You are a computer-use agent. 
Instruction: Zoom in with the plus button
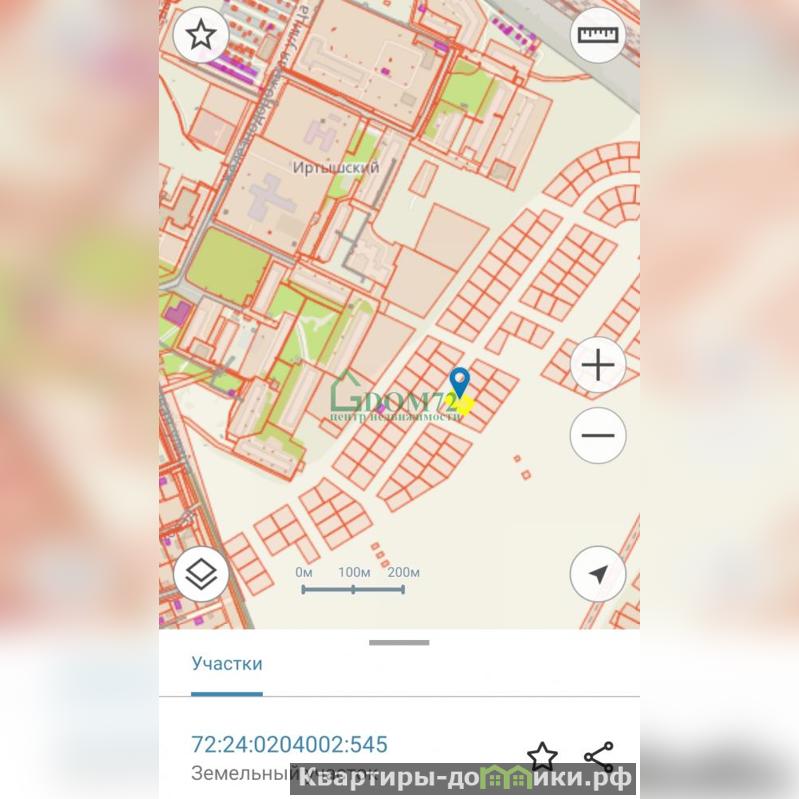coord(598,365)
